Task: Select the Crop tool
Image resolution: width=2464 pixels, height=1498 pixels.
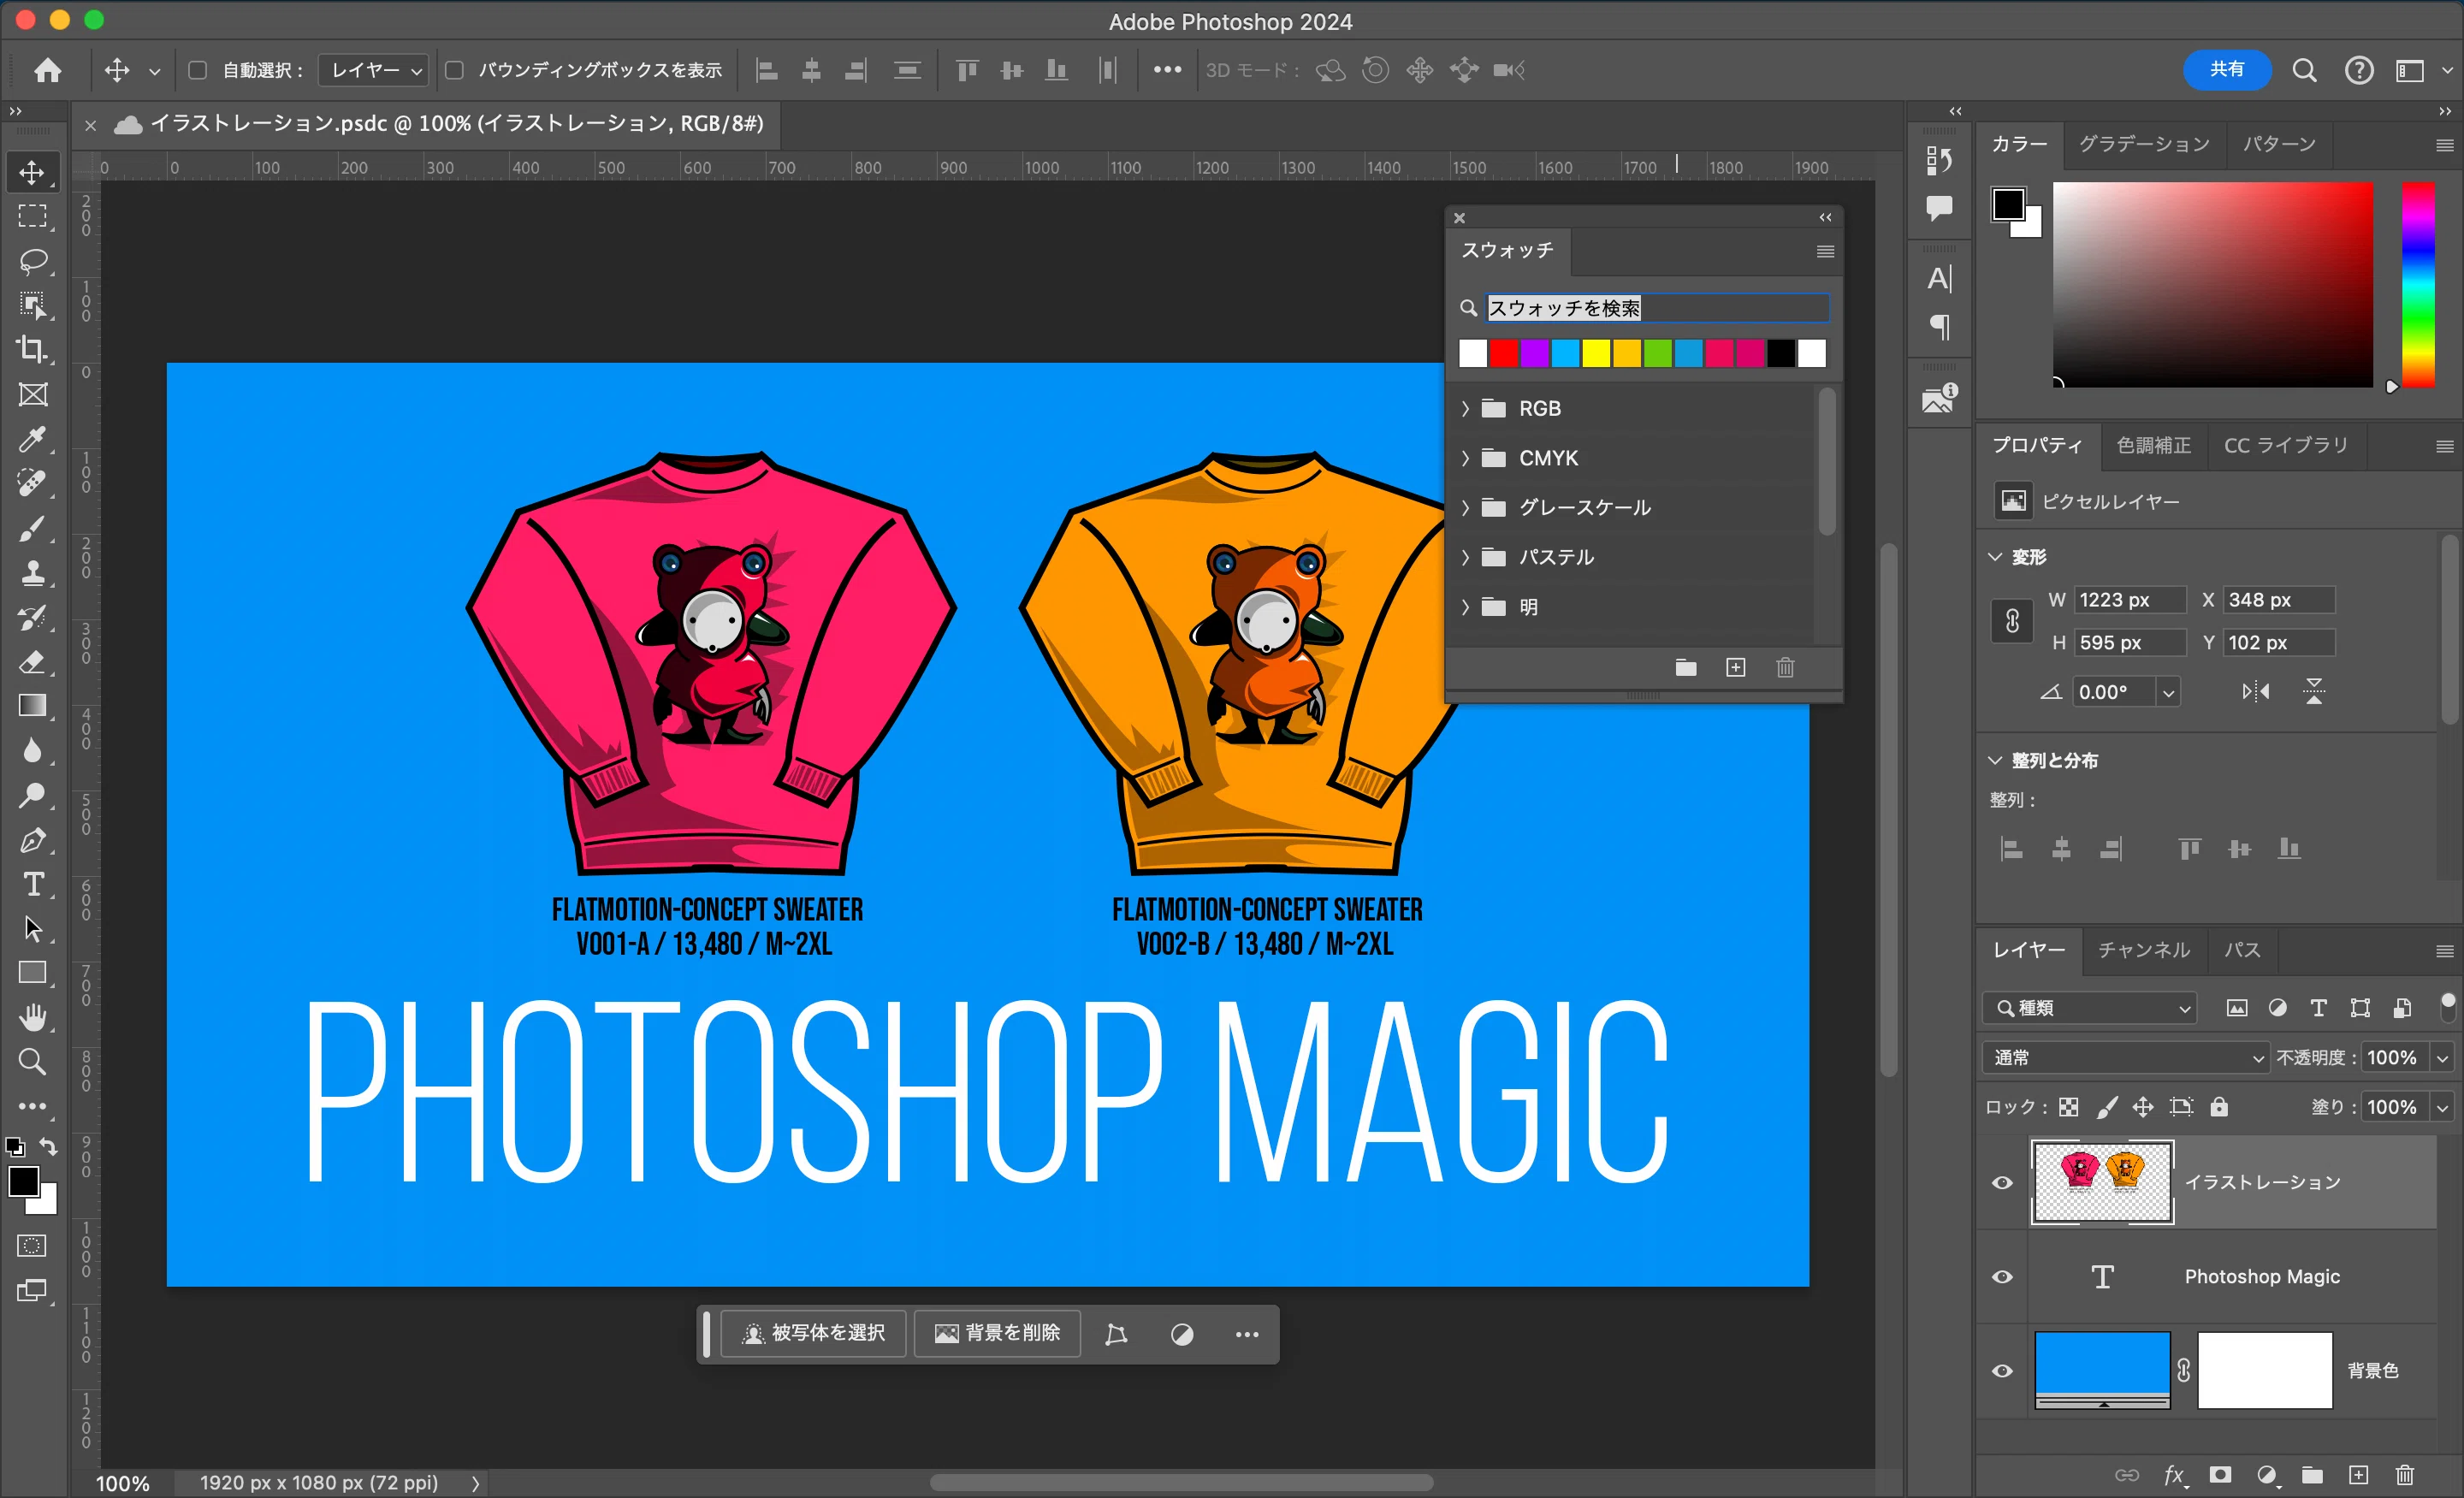Action: [33, 350]
